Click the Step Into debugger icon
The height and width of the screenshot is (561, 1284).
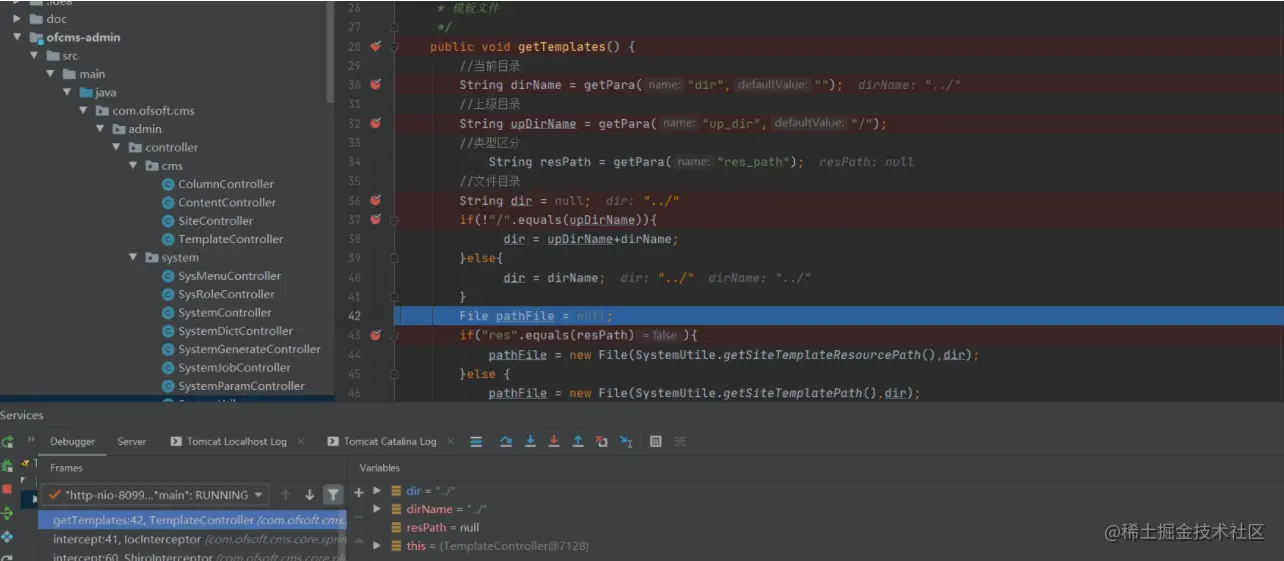(530, 441)
